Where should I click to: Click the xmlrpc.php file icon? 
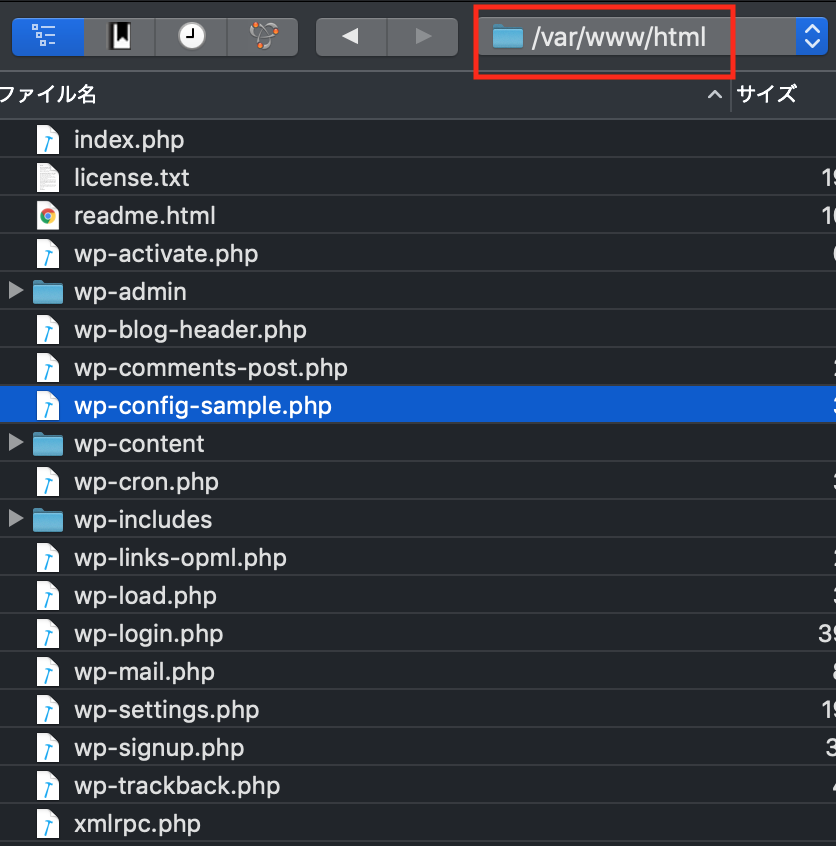click(x=47, y=824)
